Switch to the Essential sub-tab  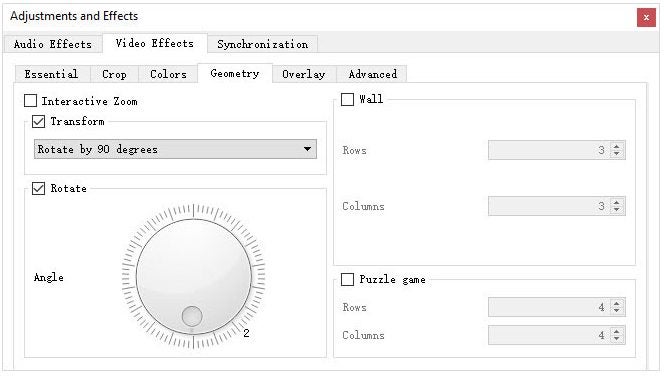point(52,74)
